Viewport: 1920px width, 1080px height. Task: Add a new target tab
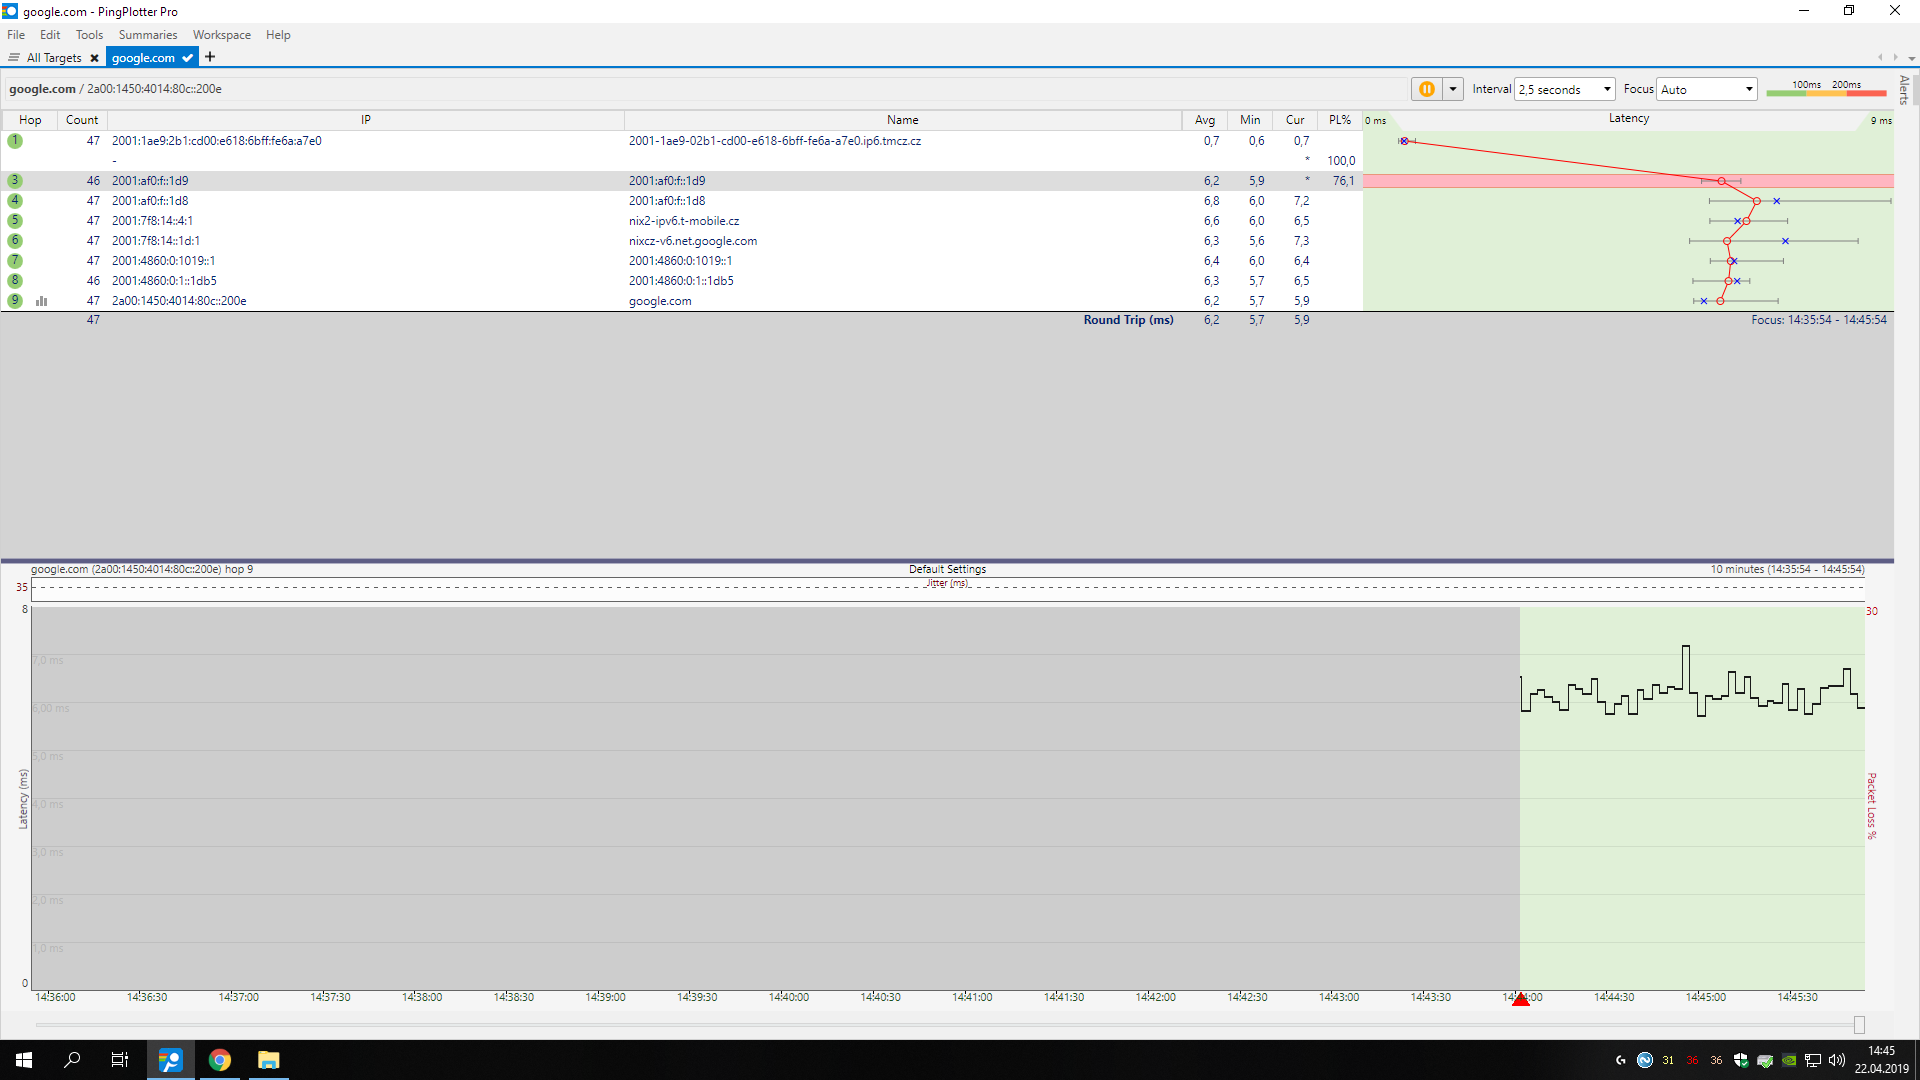pyautogui.click(x=210, y=57)
